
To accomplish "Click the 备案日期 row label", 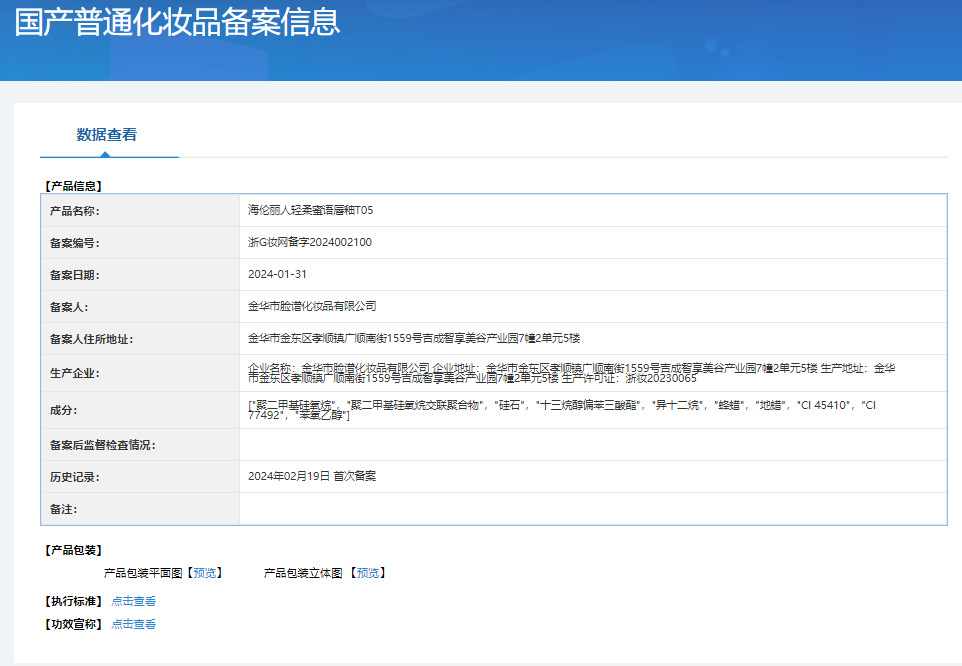I will [x=75, y=274].
